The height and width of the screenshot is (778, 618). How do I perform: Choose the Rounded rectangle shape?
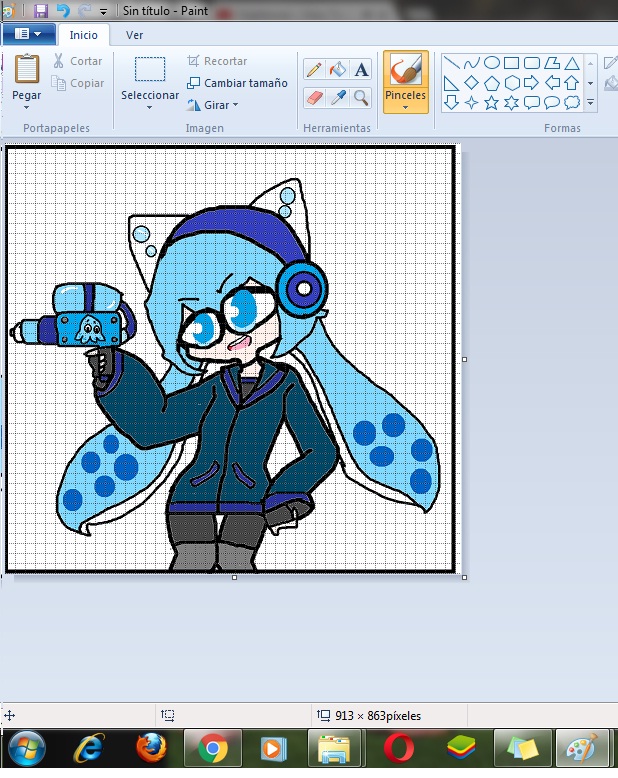tap(532, 63)
